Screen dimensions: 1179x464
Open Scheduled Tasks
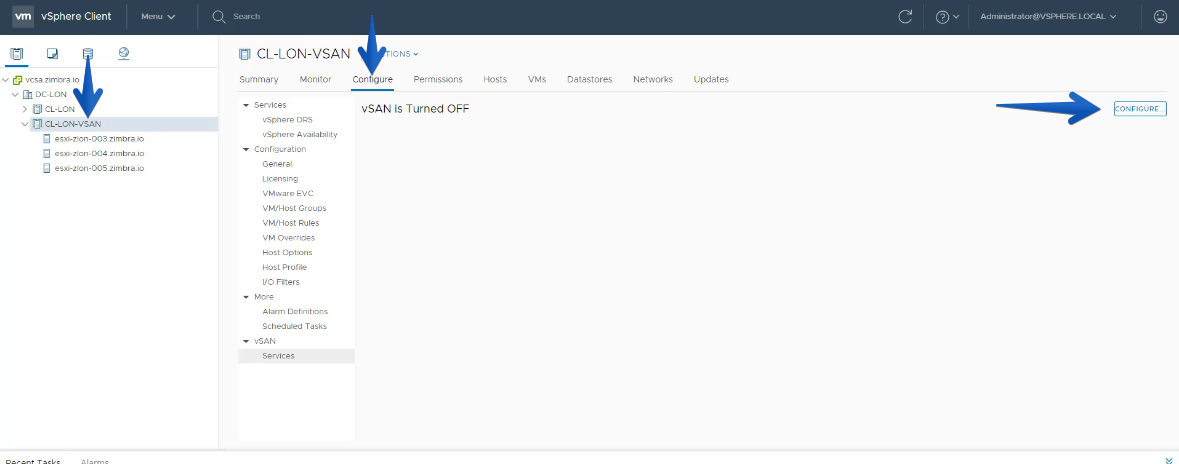pyautogui.click(x=294, y=326)
